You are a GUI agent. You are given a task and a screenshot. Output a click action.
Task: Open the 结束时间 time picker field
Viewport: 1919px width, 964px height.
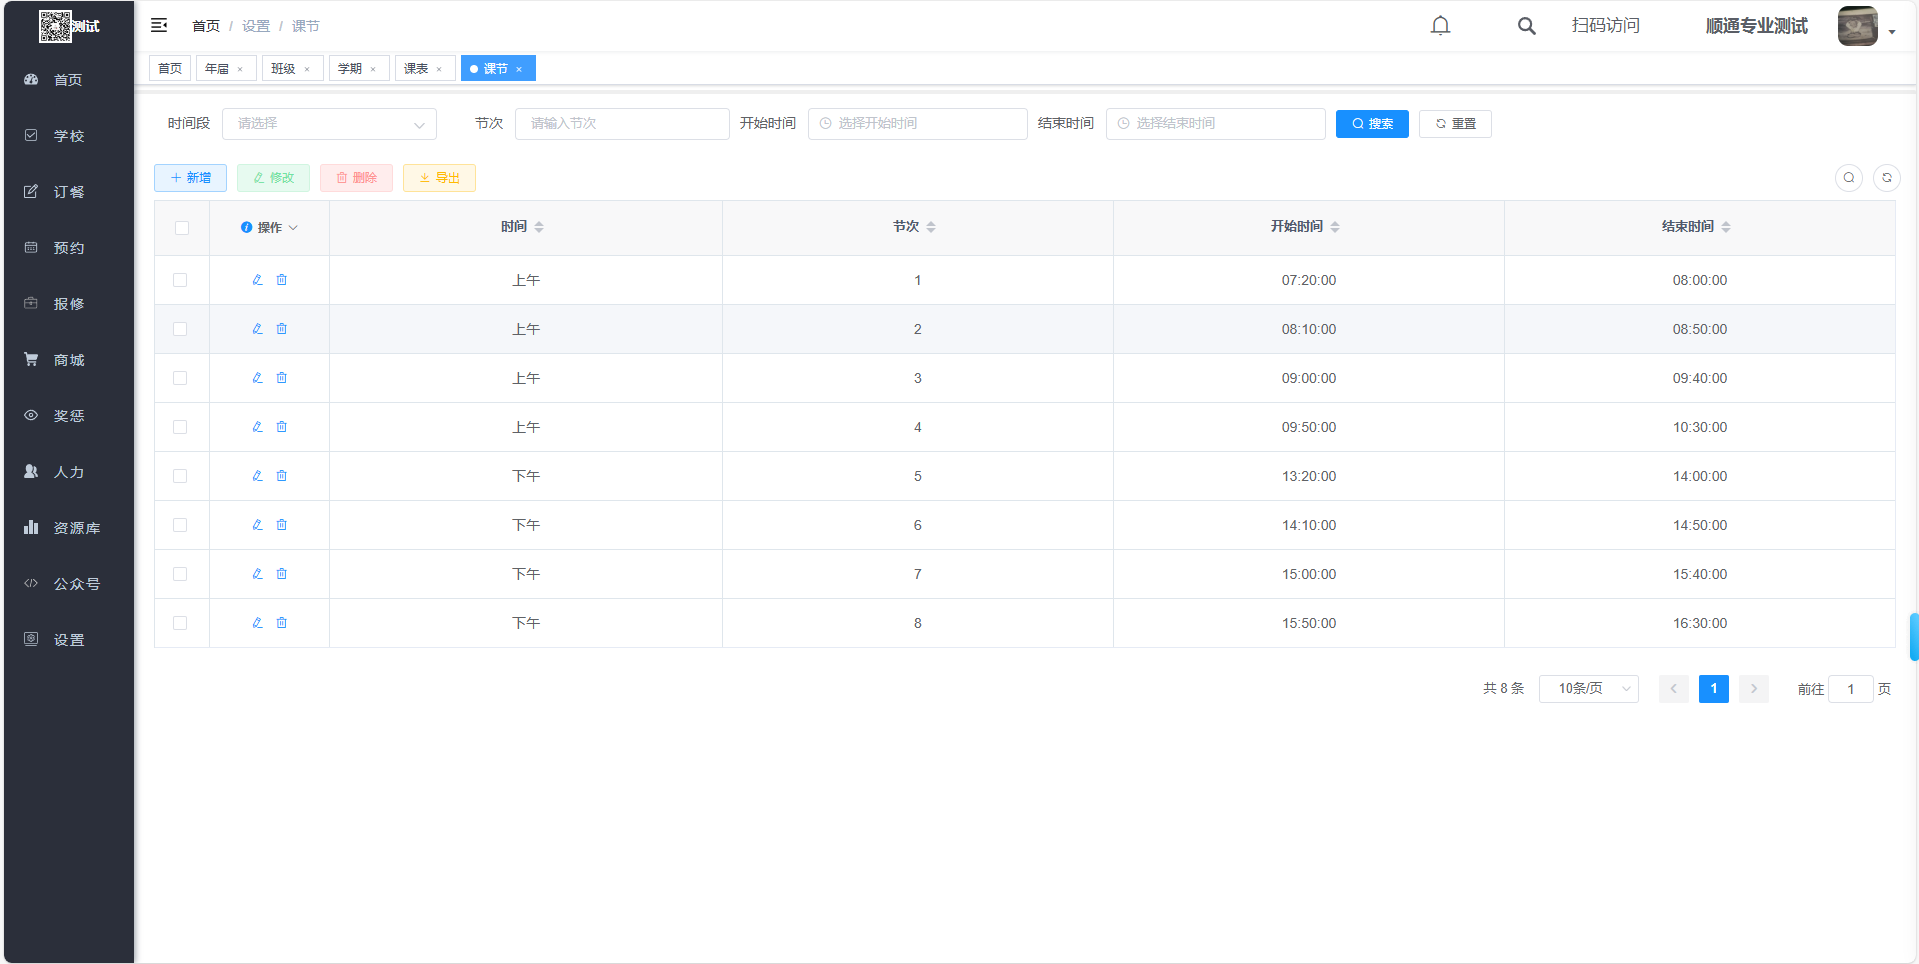[x=1215, y=124]
